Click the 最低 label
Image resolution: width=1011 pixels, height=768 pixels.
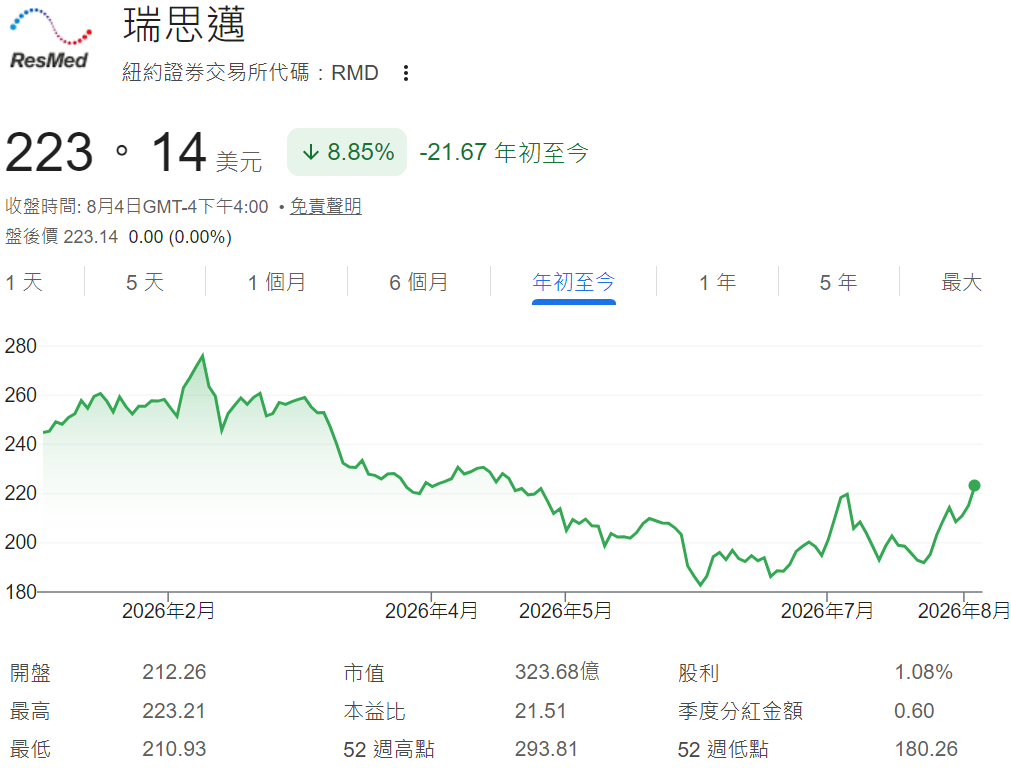(x=30, y=749)
